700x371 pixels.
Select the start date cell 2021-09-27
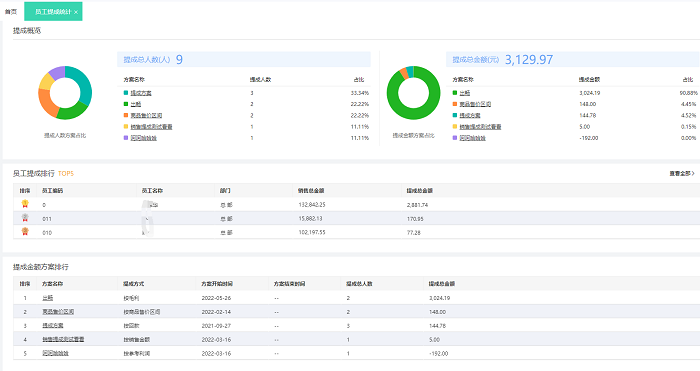click(216, 325)
